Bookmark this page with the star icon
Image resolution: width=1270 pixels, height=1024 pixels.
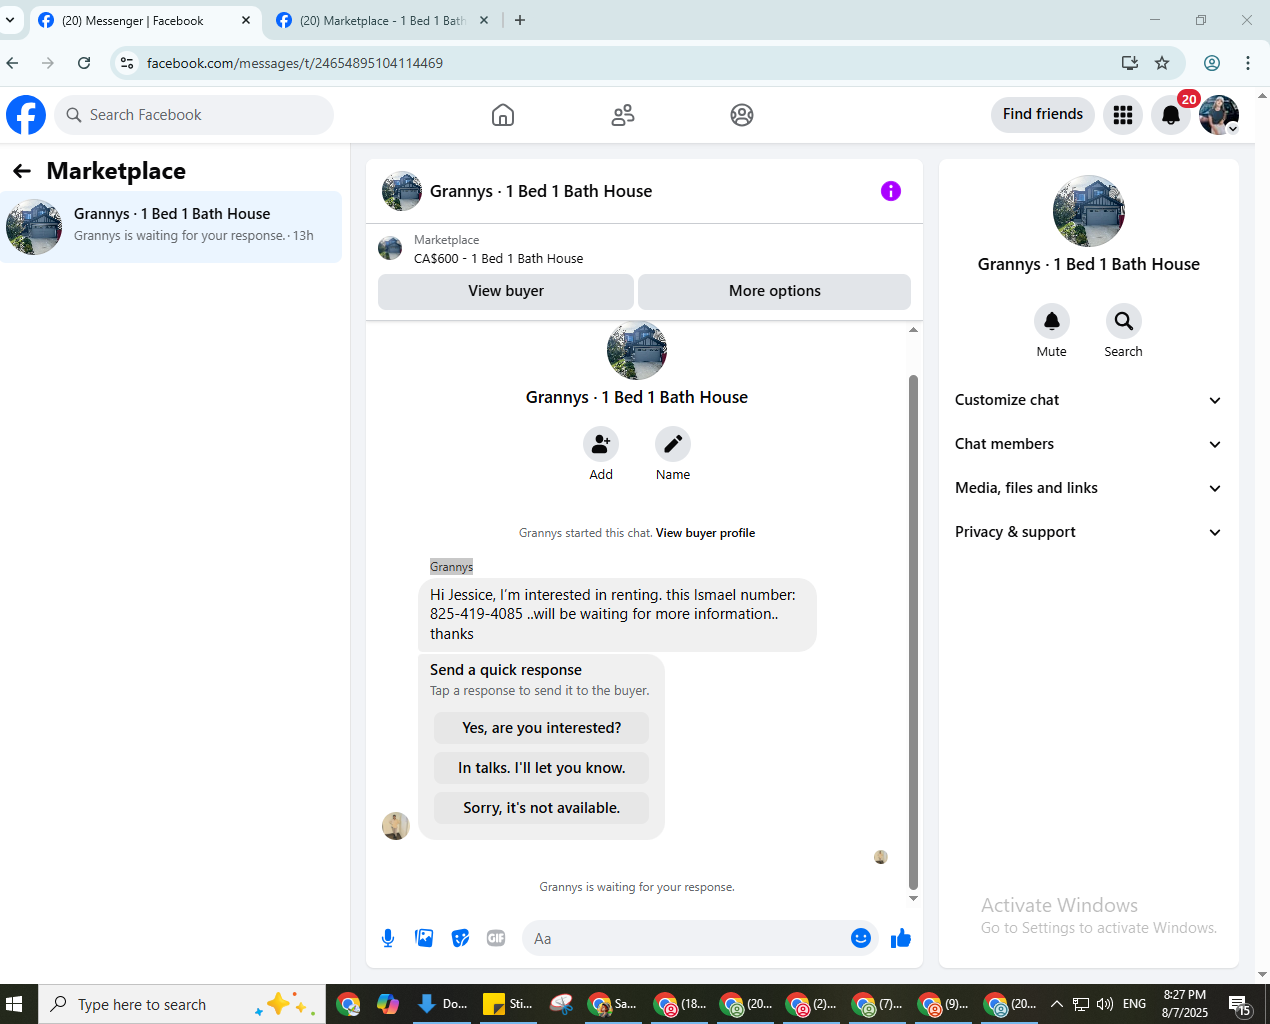(x=1162, y=63)
